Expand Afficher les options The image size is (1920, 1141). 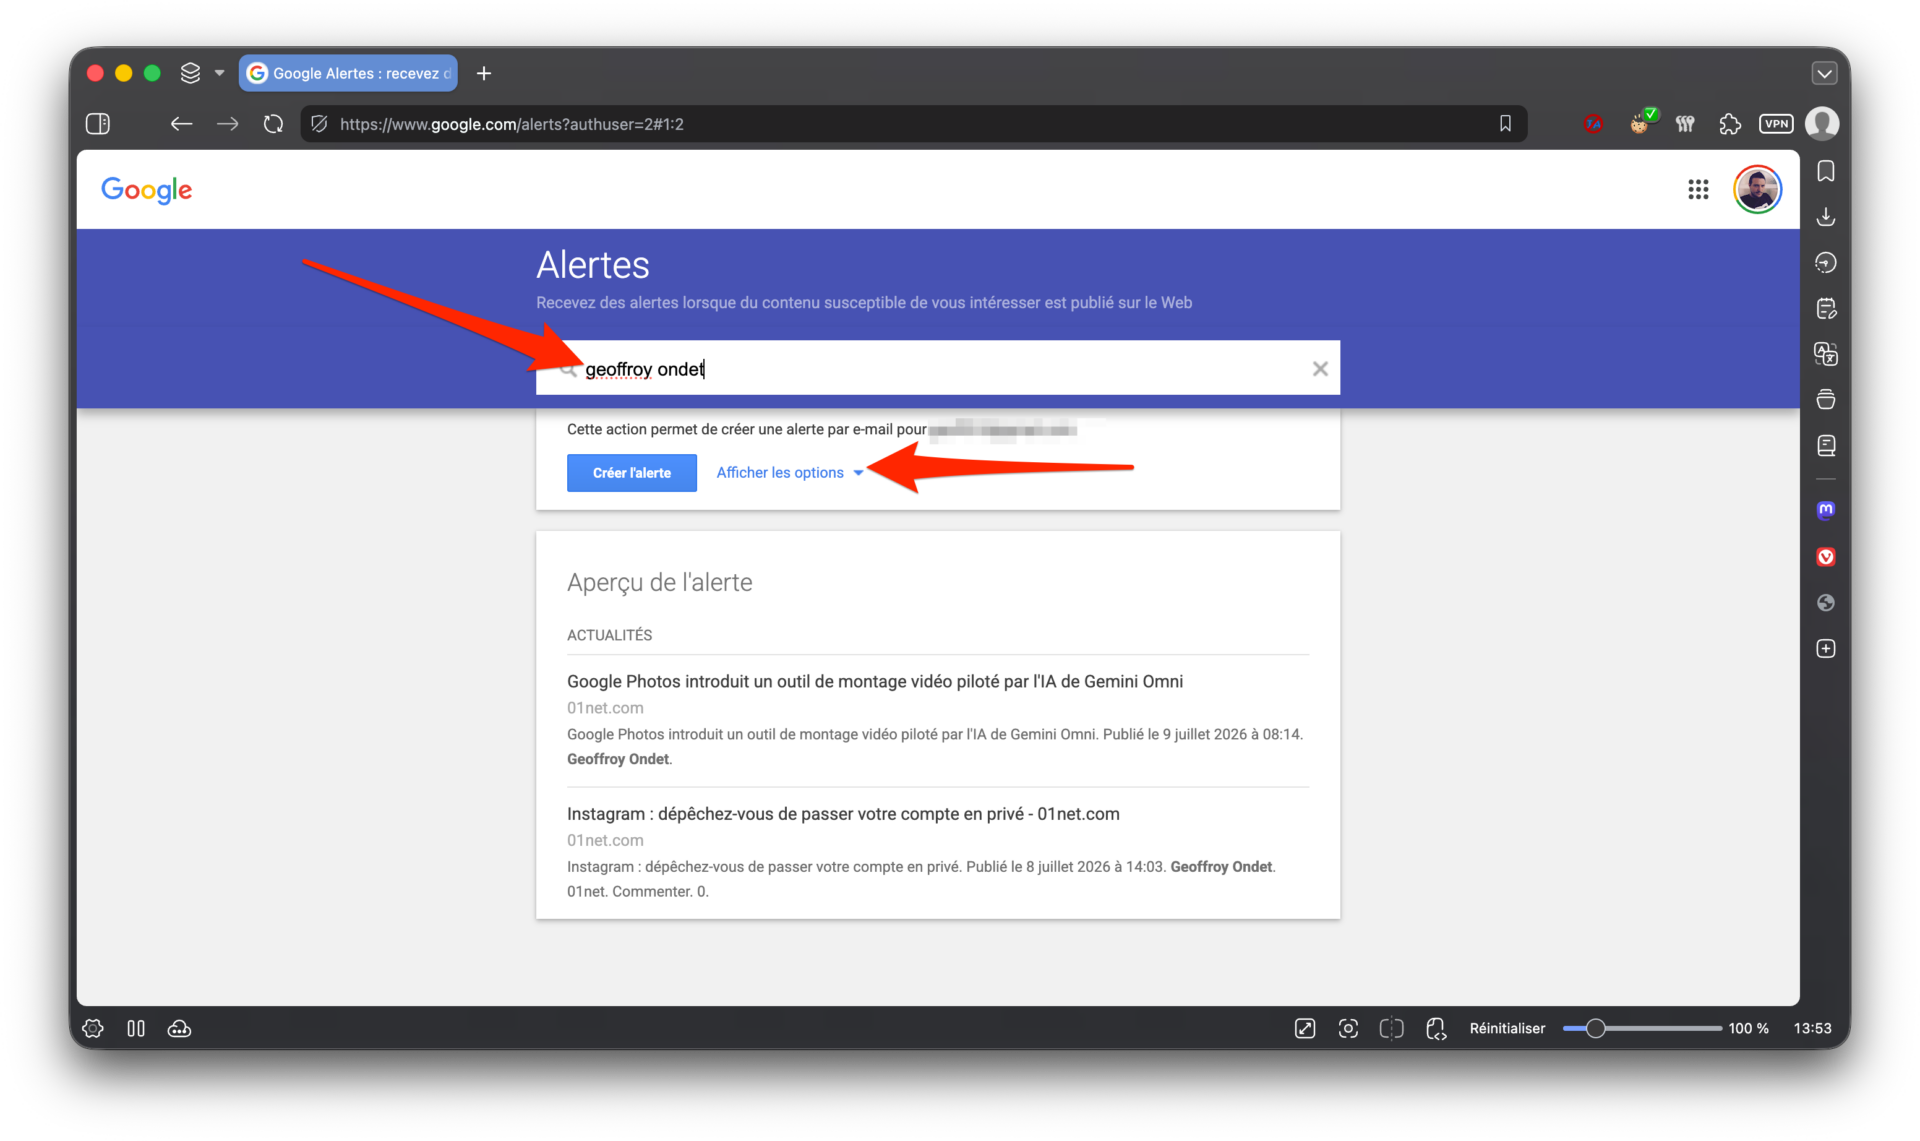(789, 473)
